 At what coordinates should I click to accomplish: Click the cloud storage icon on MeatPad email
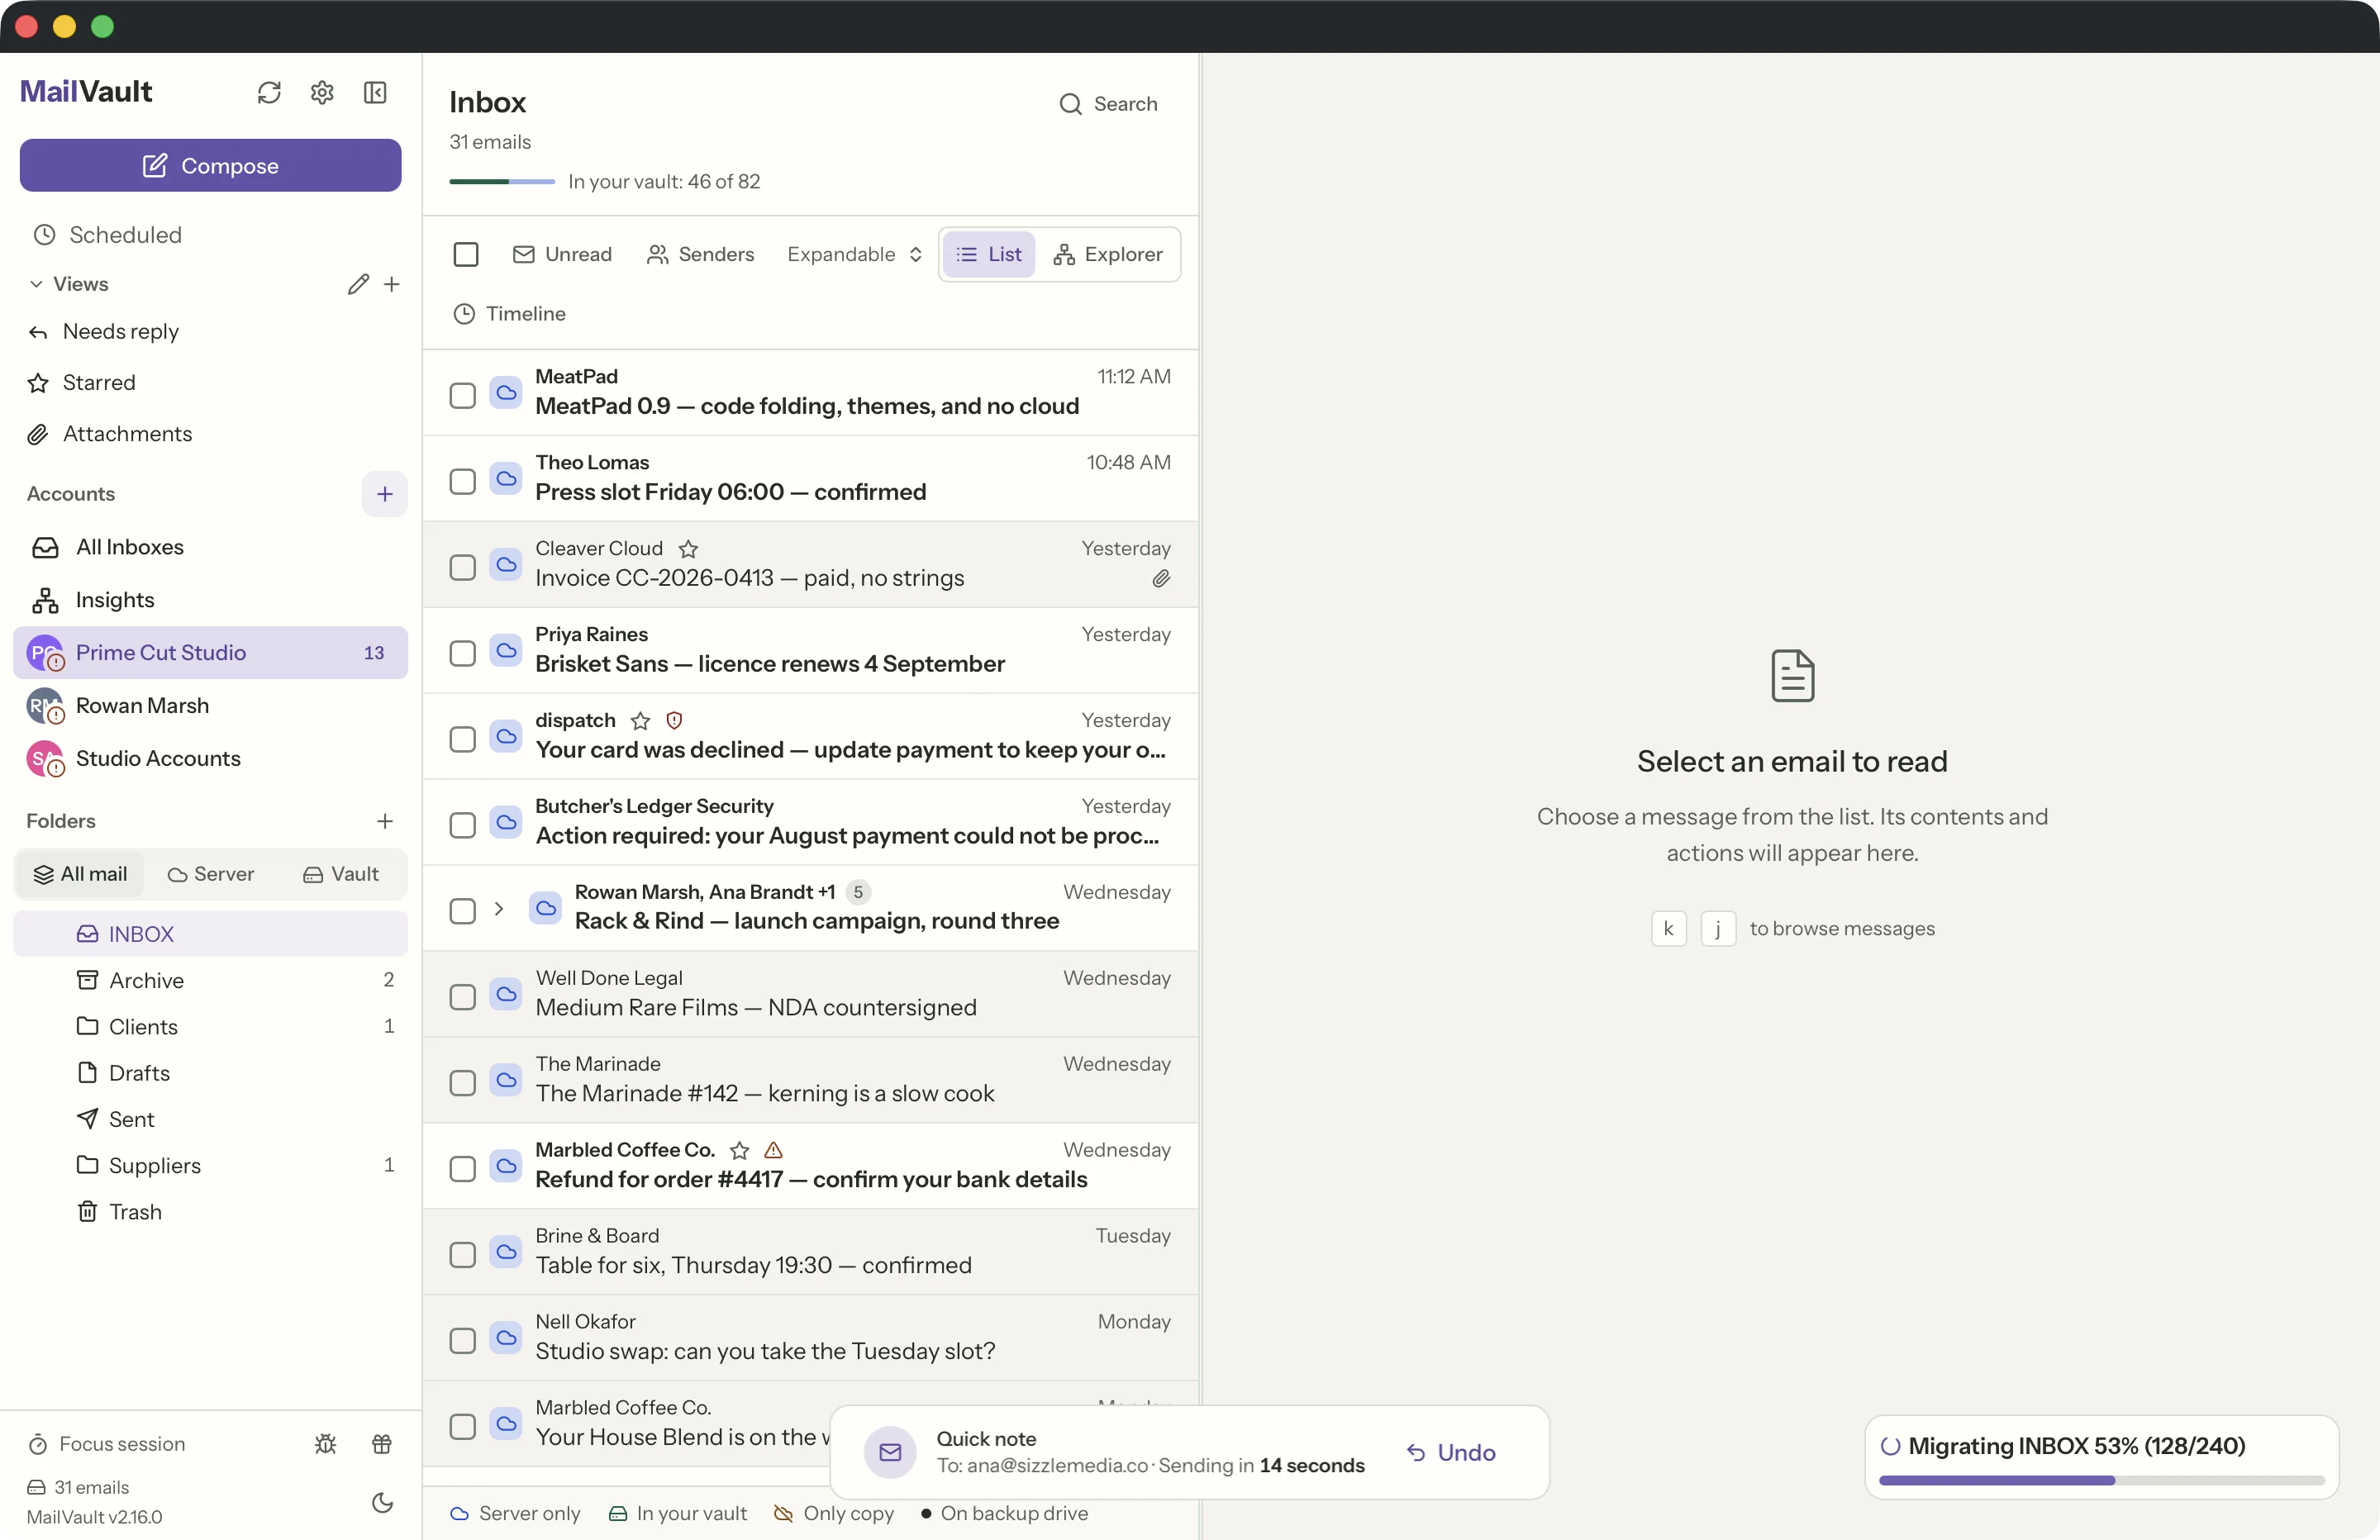[x=506, y=393]
